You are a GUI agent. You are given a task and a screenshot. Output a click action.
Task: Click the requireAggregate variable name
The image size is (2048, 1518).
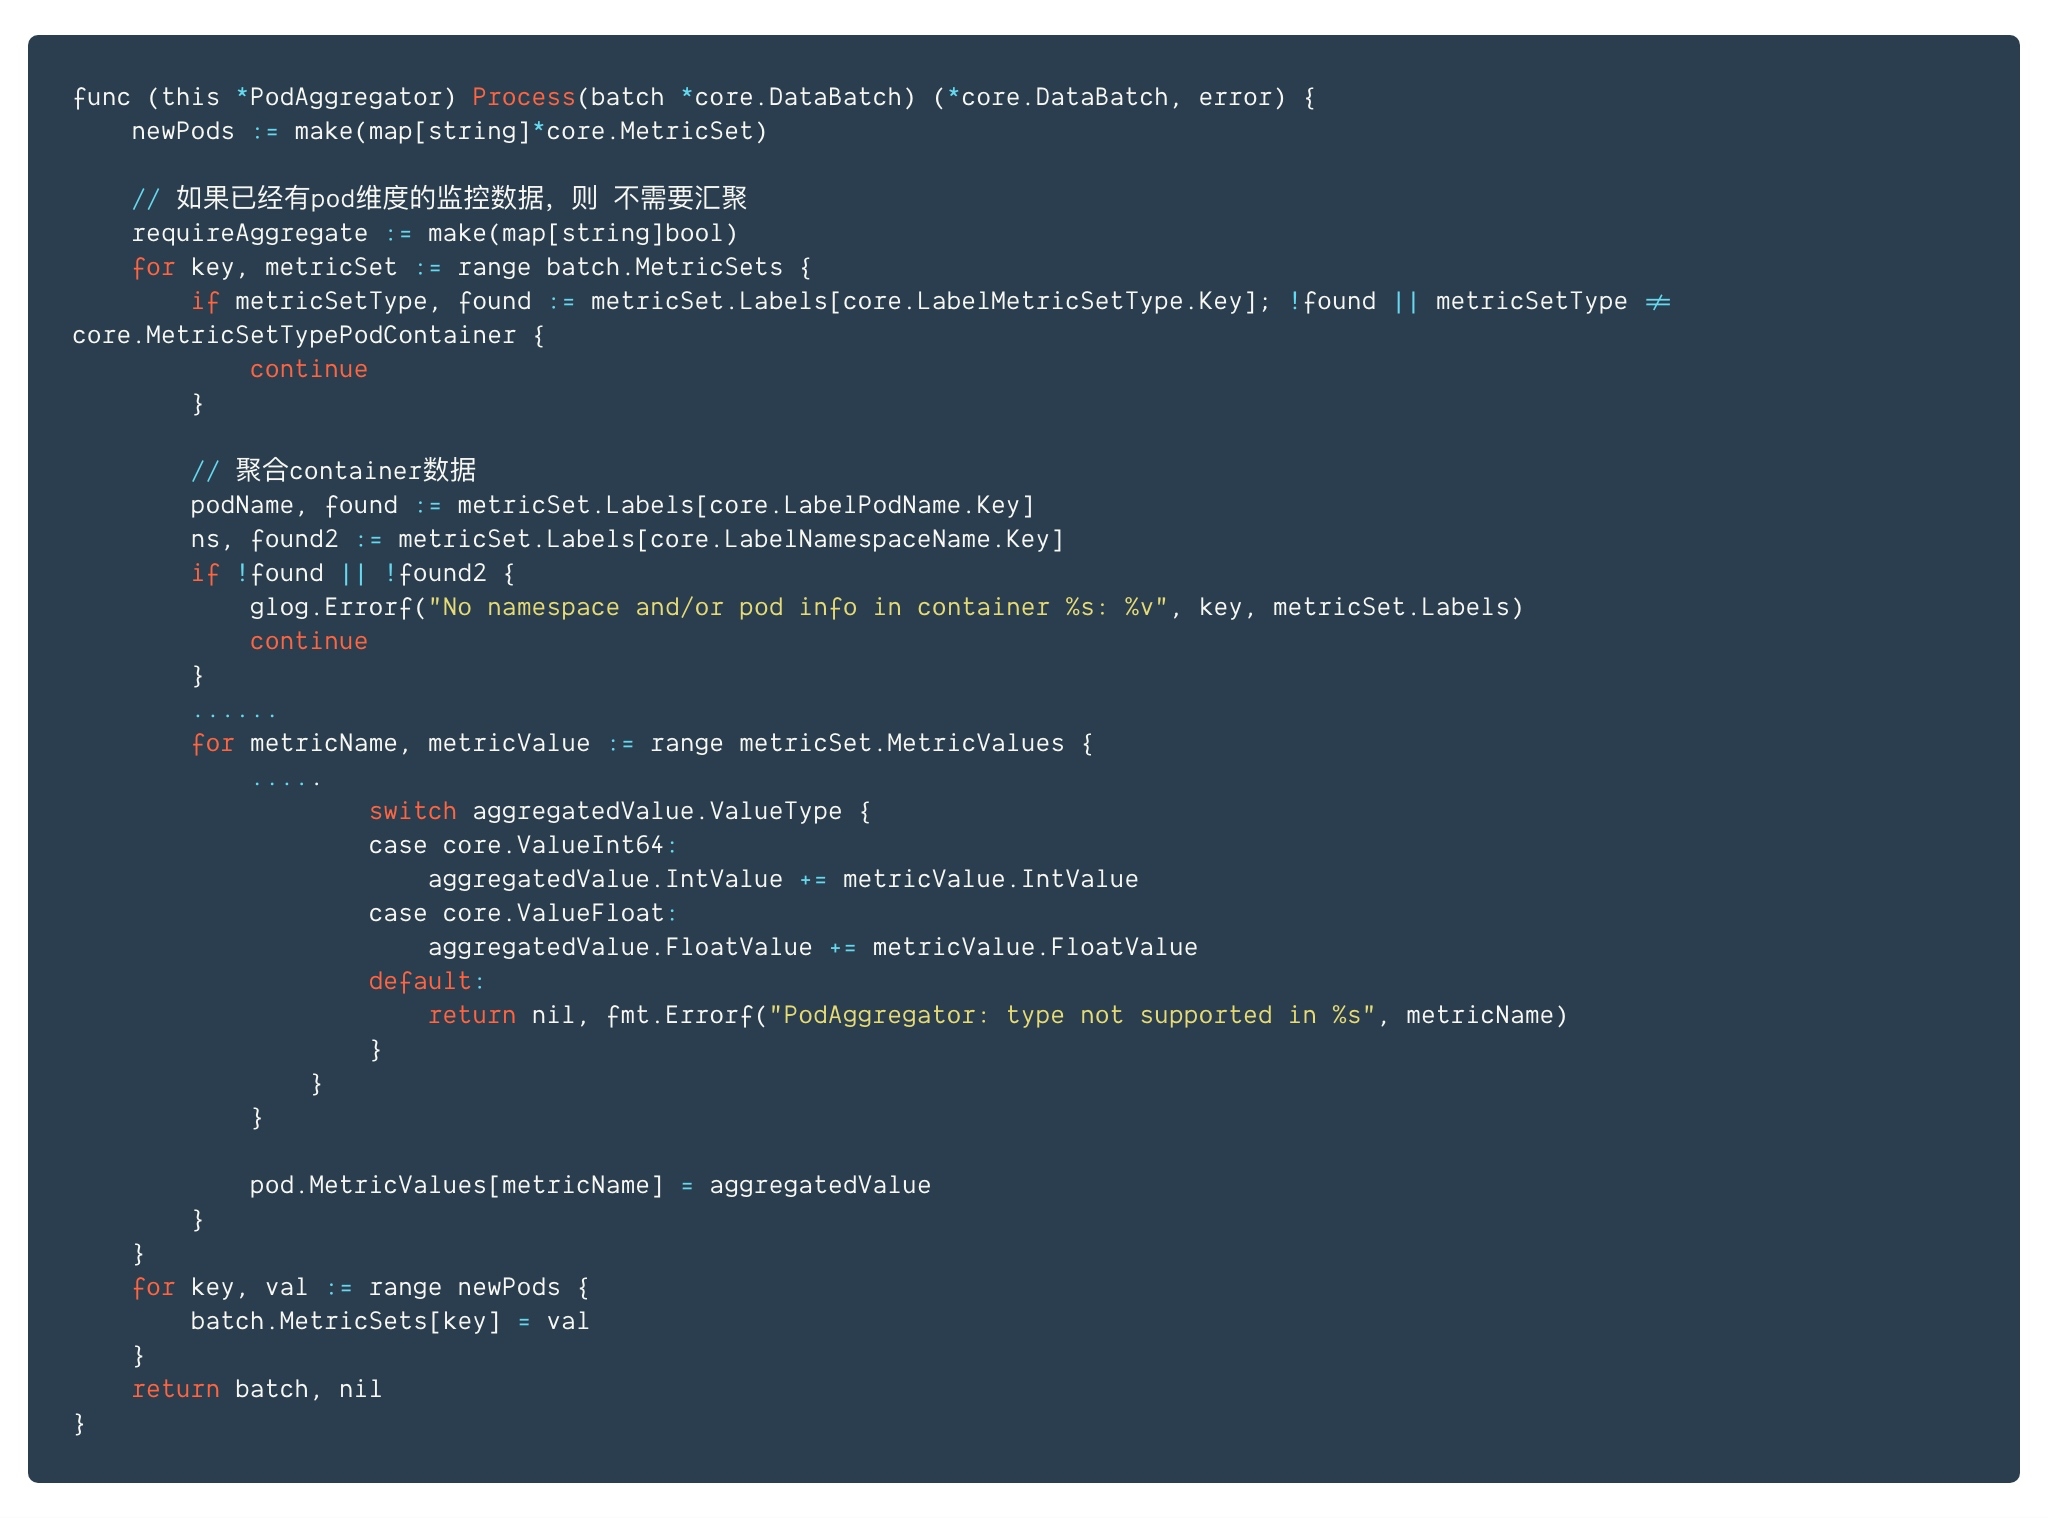click(x=249, y=233)
